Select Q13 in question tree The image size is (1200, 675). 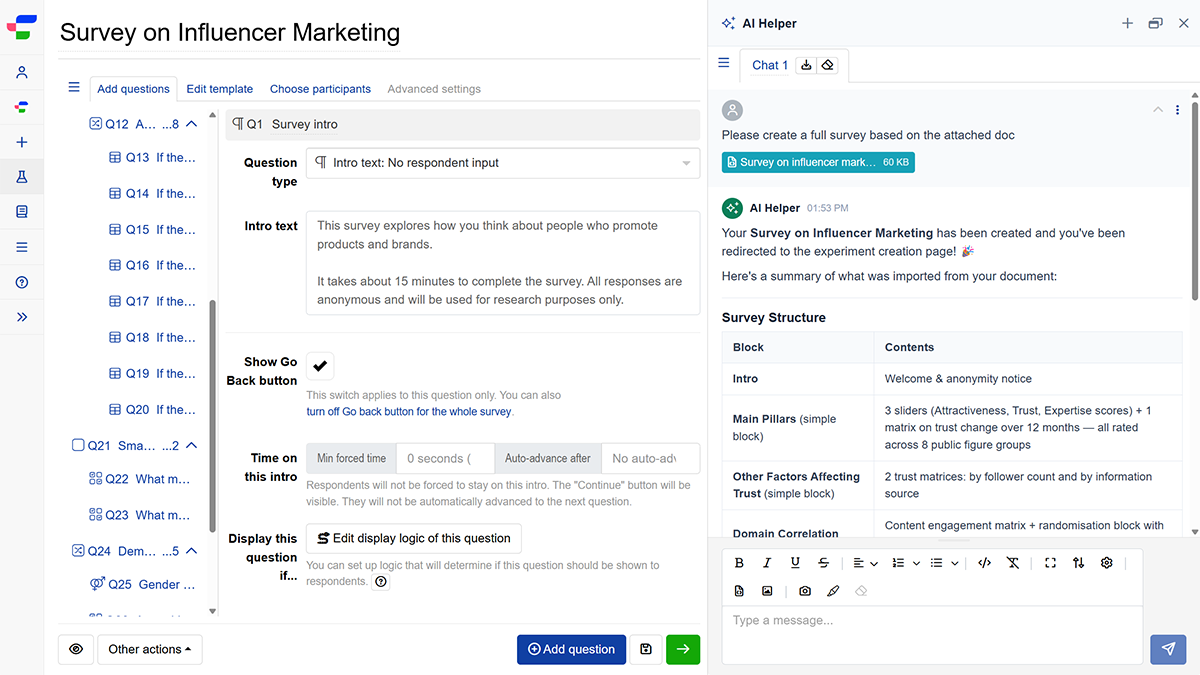(152, 157)
